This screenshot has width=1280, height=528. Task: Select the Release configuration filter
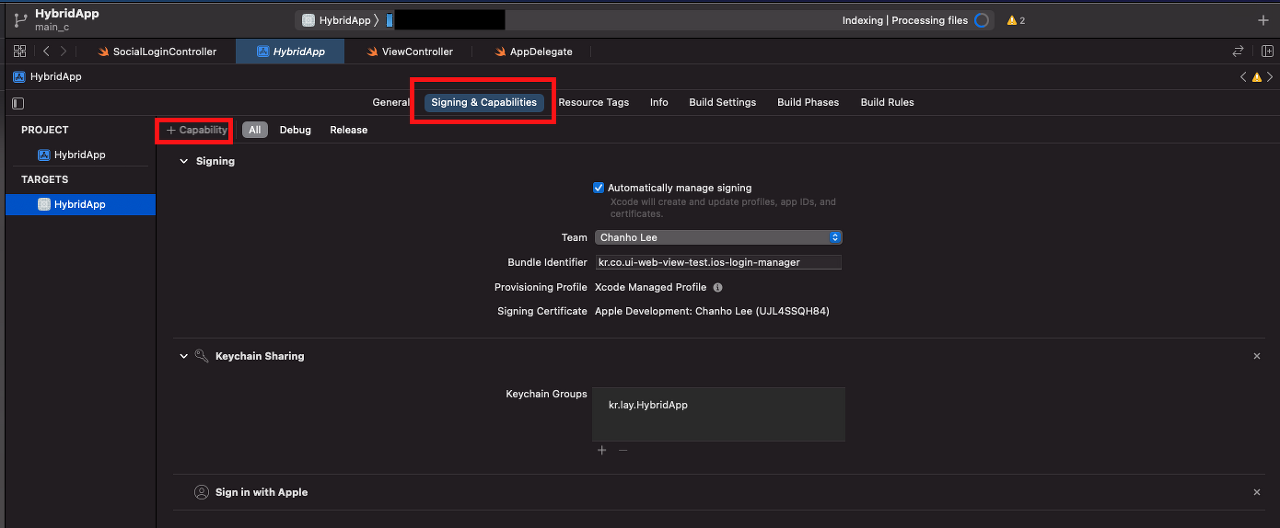click(x=349, y=130)
